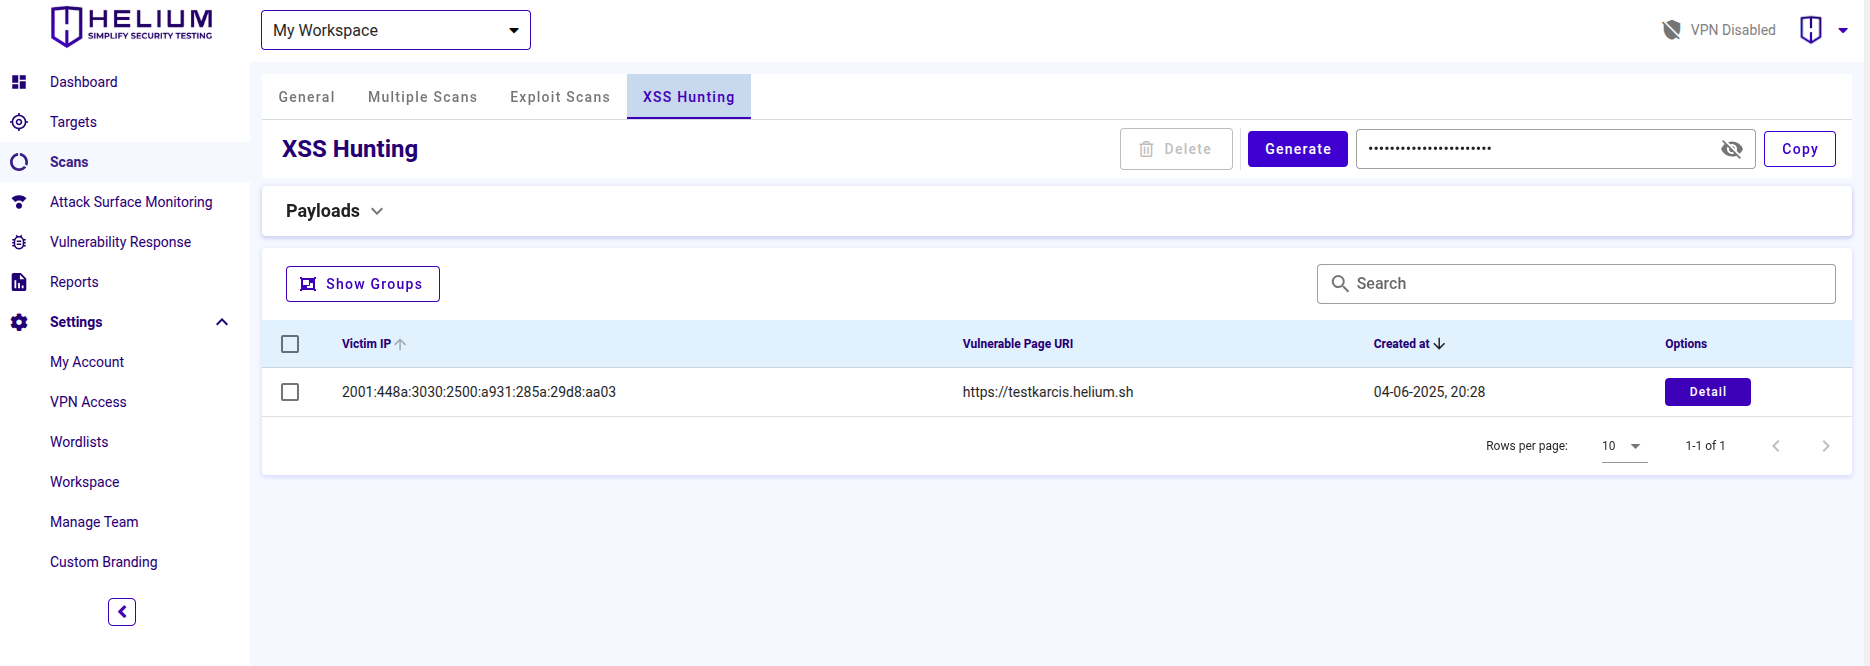Switch to the Exploit Scans tab
The height and width of the screenshot is (666, 1870).
pyautogui.click(x=560, y=97)
